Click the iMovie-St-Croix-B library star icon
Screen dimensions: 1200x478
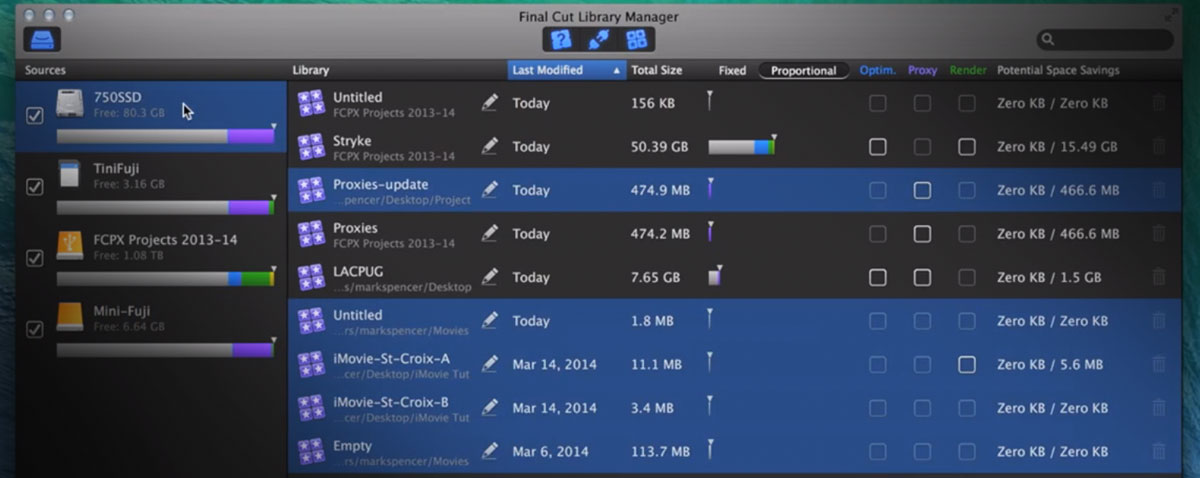[x=311, y=408]
